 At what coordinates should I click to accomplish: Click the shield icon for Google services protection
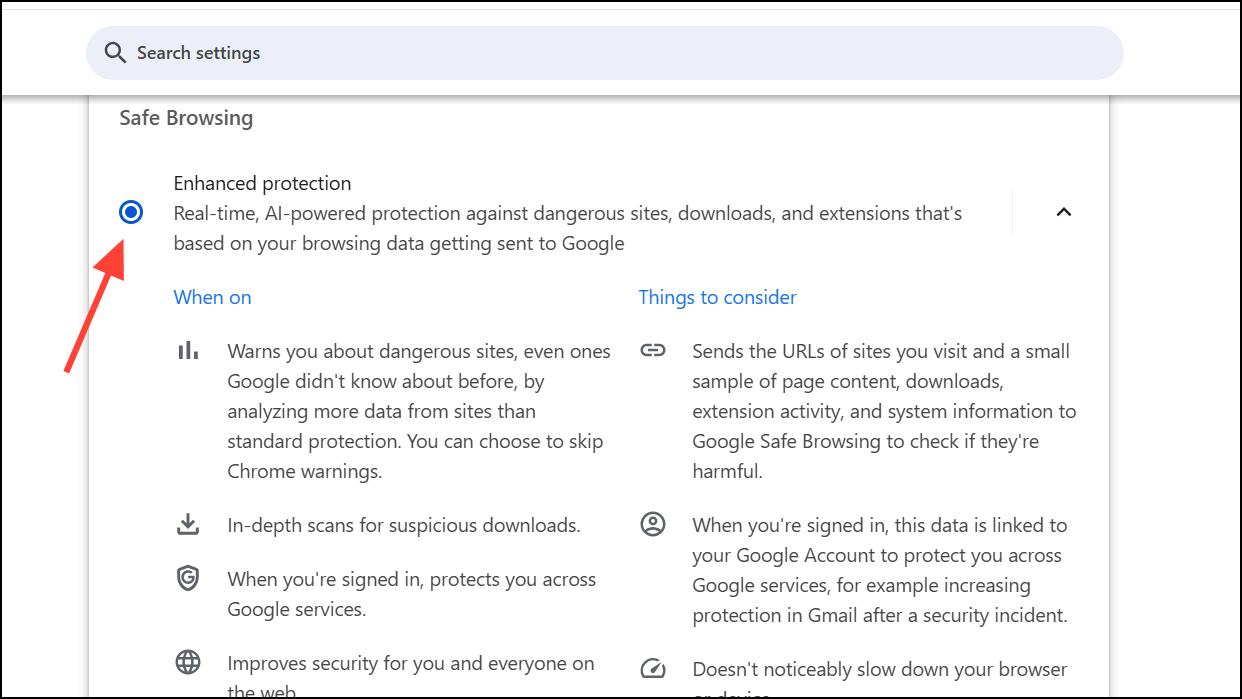click(x=188, y=578)
